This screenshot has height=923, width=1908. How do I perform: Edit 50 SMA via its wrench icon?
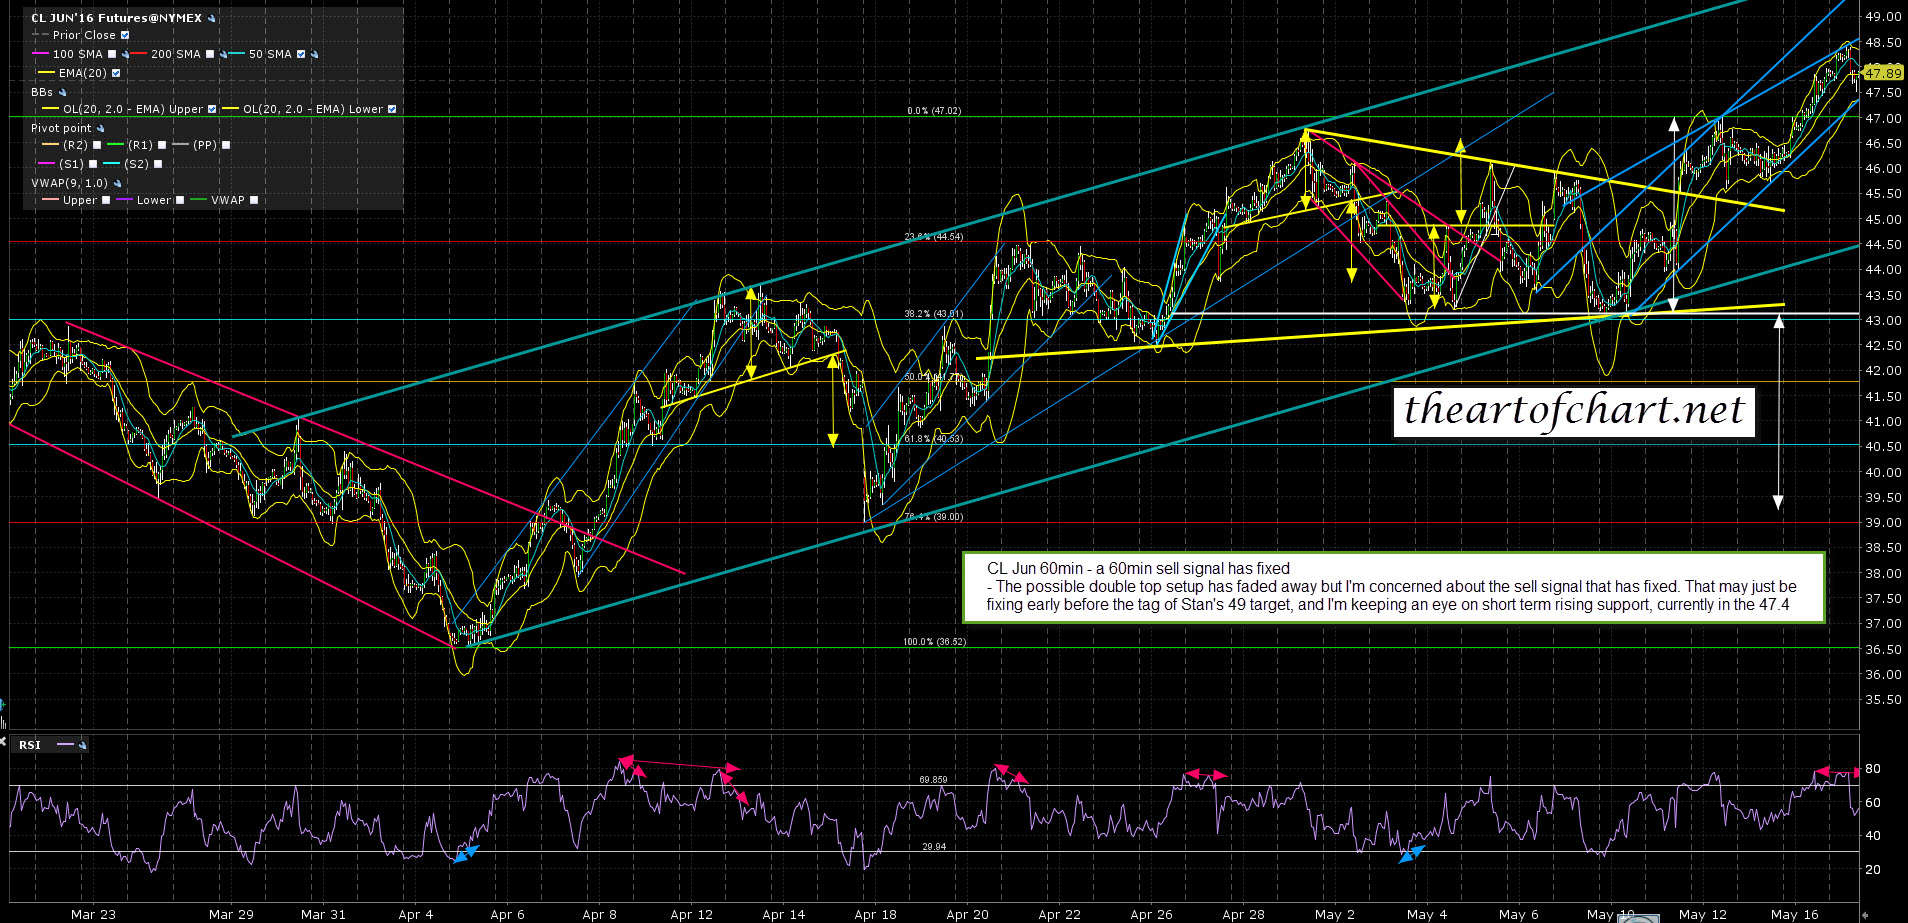pyautogui.click(x=315, y=54)
